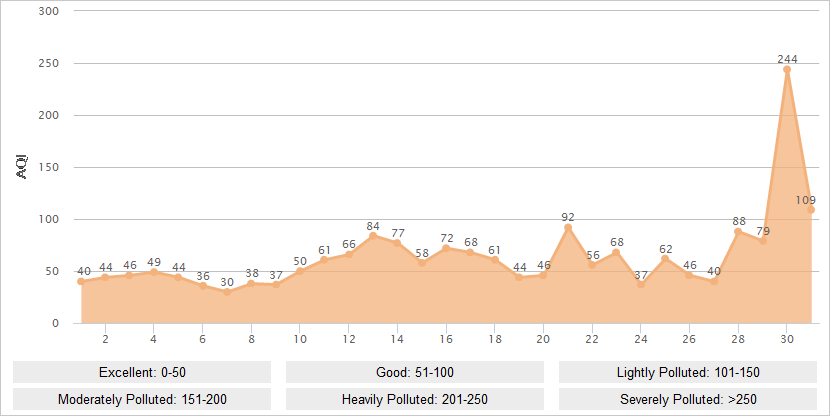
Task: Click the day 27 data point valued 40
Action: (714, 282)
